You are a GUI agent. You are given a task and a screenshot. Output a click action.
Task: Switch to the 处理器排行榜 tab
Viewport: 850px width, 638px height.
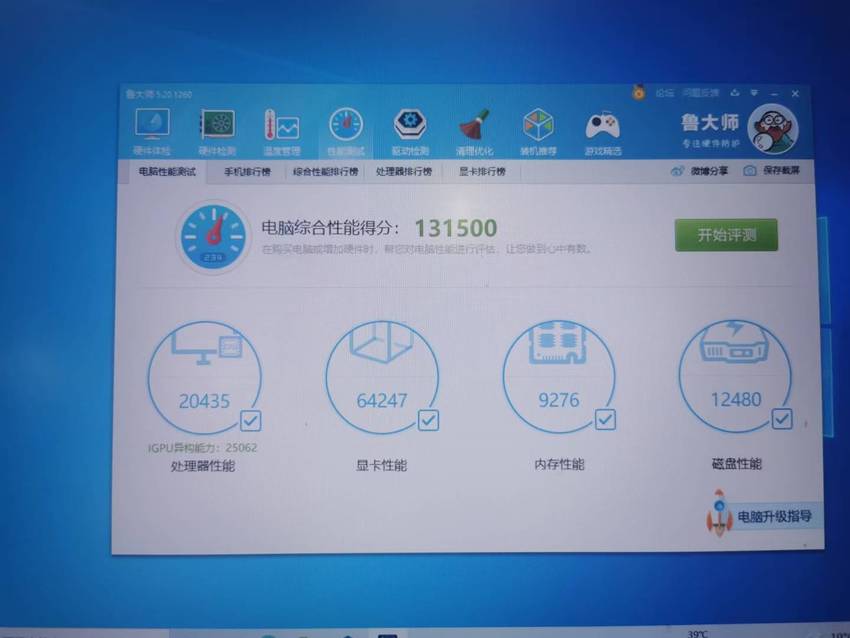pos(404,172)
